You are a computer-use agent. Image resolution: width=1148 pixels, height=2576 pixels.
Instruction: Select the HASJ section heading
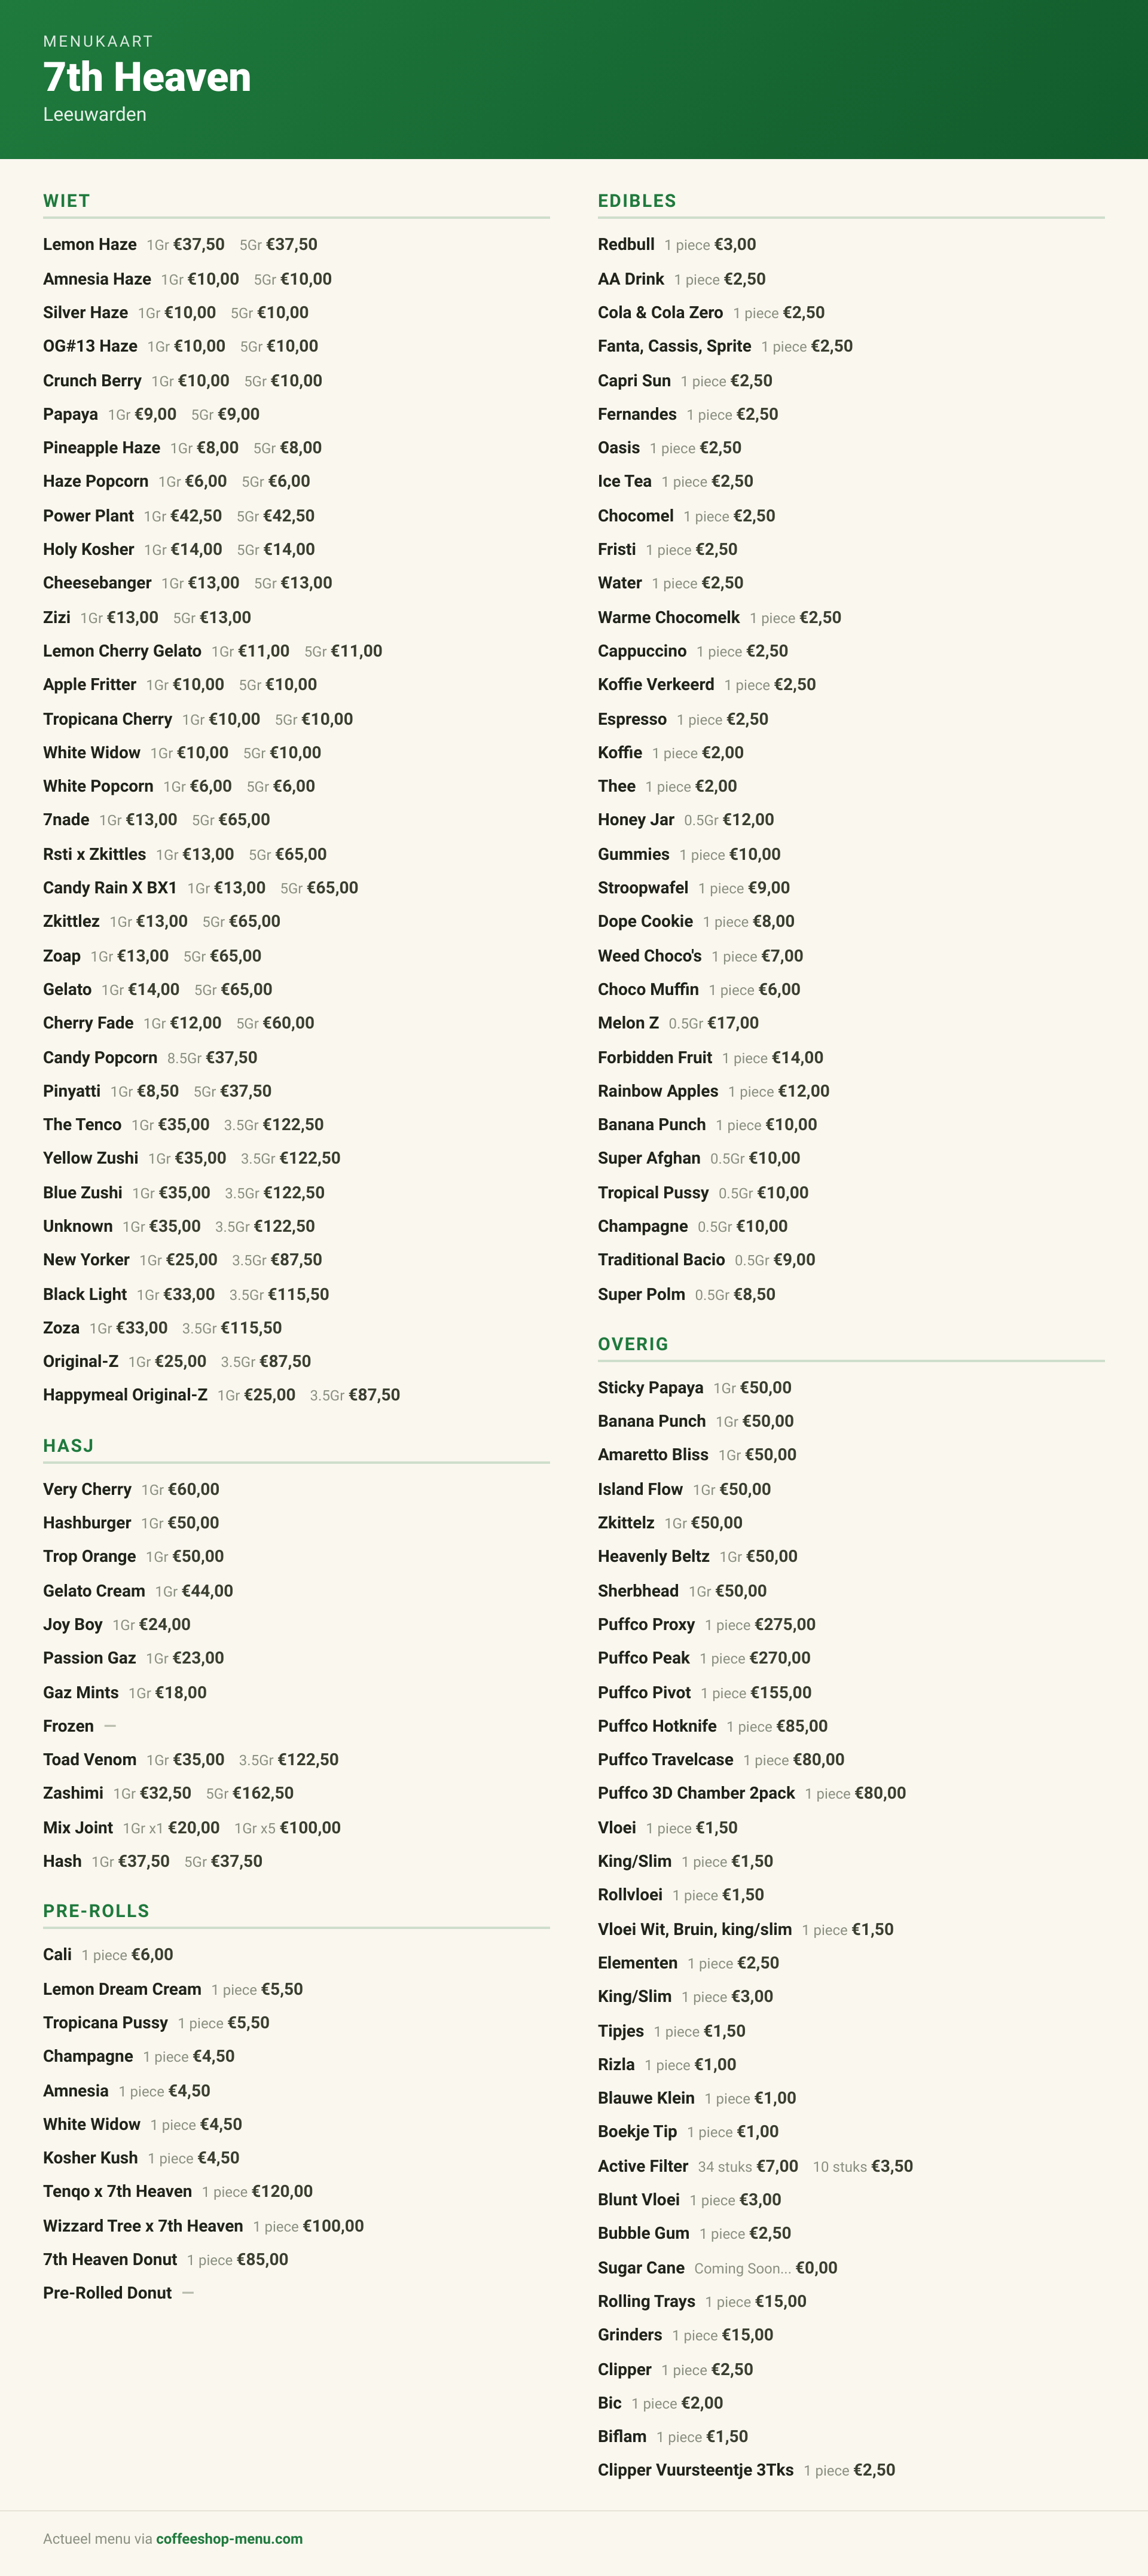68,1446
